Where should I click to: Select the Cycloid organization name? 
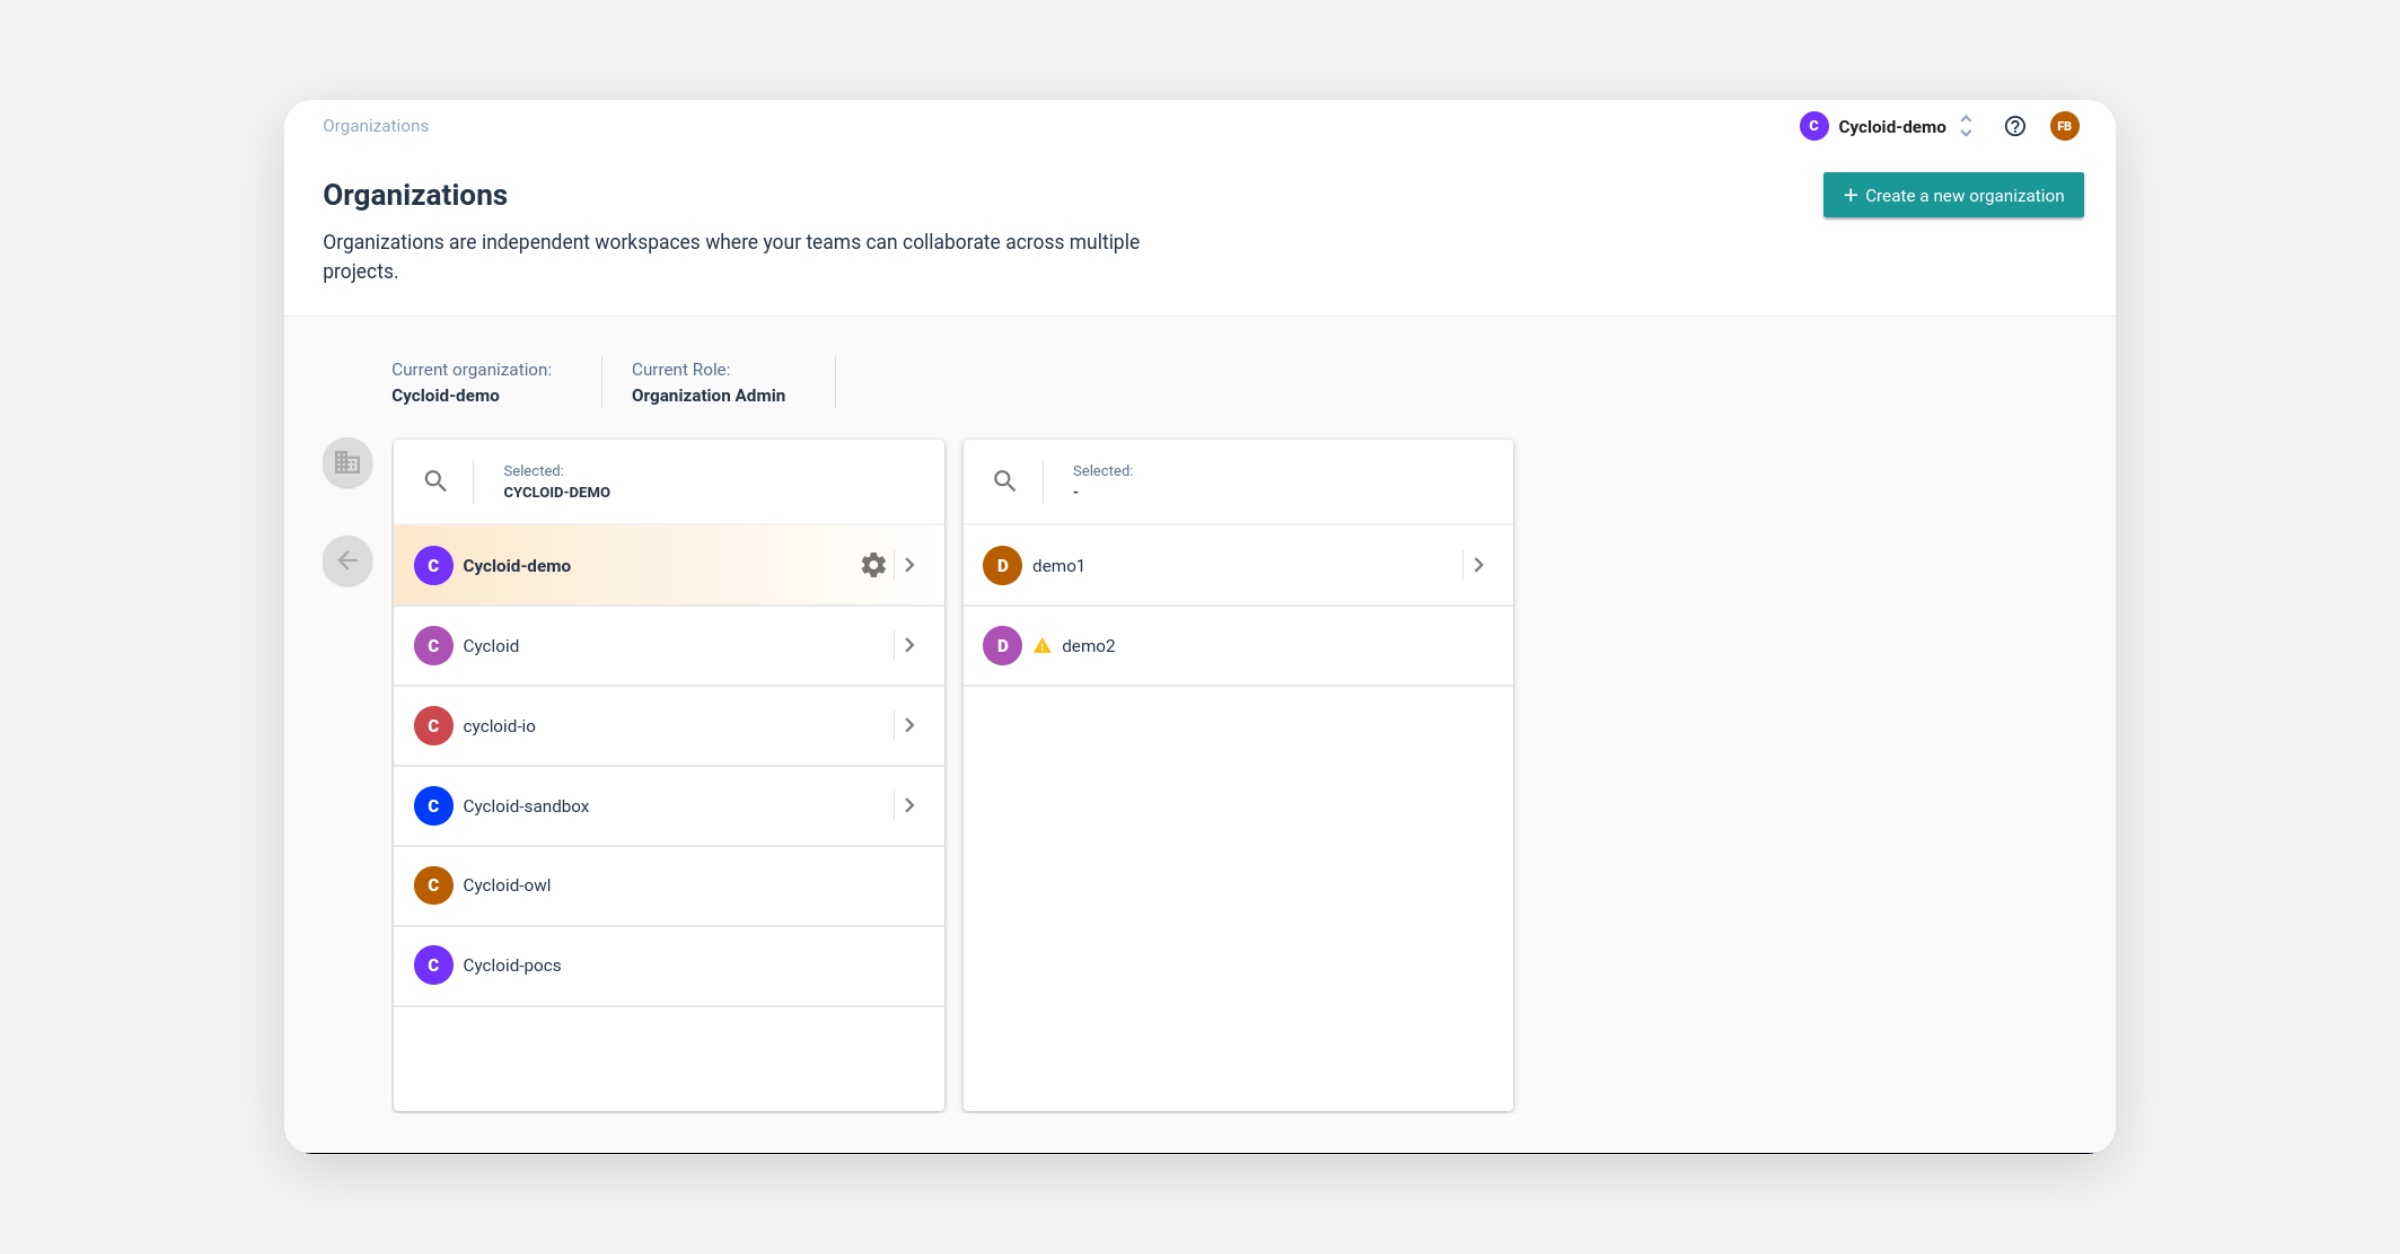click(491, 646)
